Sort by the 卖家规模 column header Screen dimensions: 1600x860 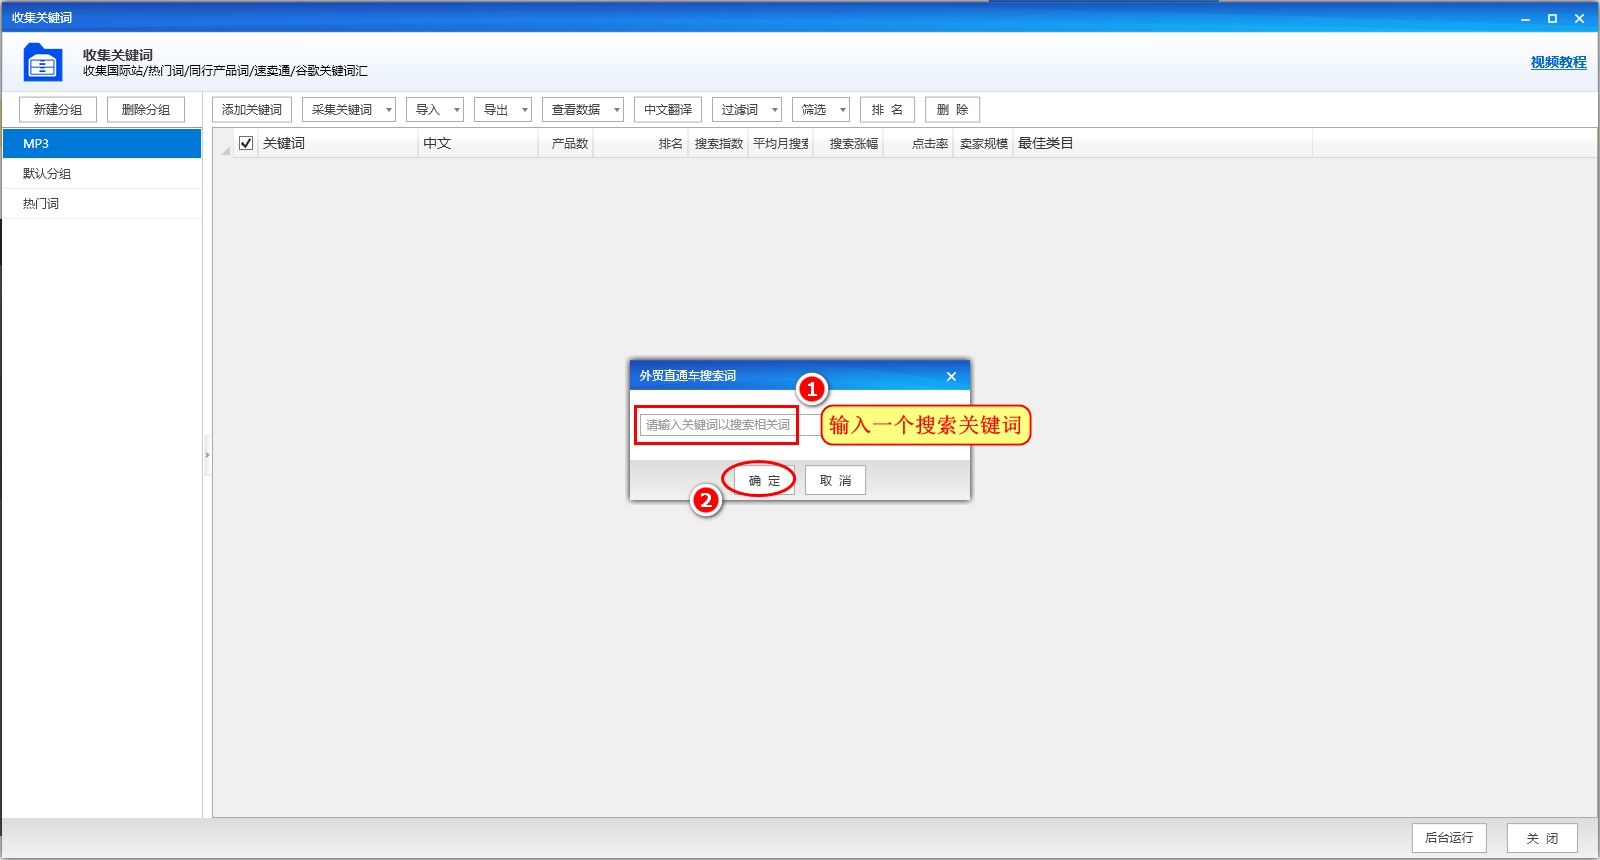click(982, 144)
